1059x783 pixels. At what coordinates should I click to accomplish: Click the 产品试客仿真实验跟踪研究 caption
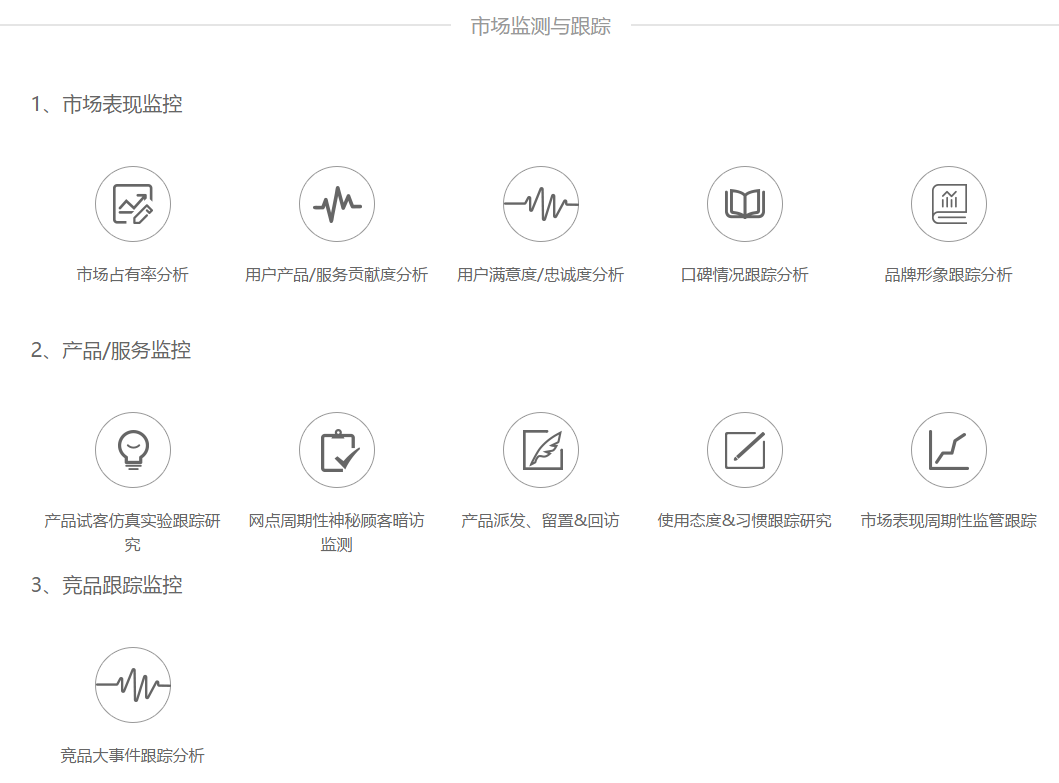(132, 532)
